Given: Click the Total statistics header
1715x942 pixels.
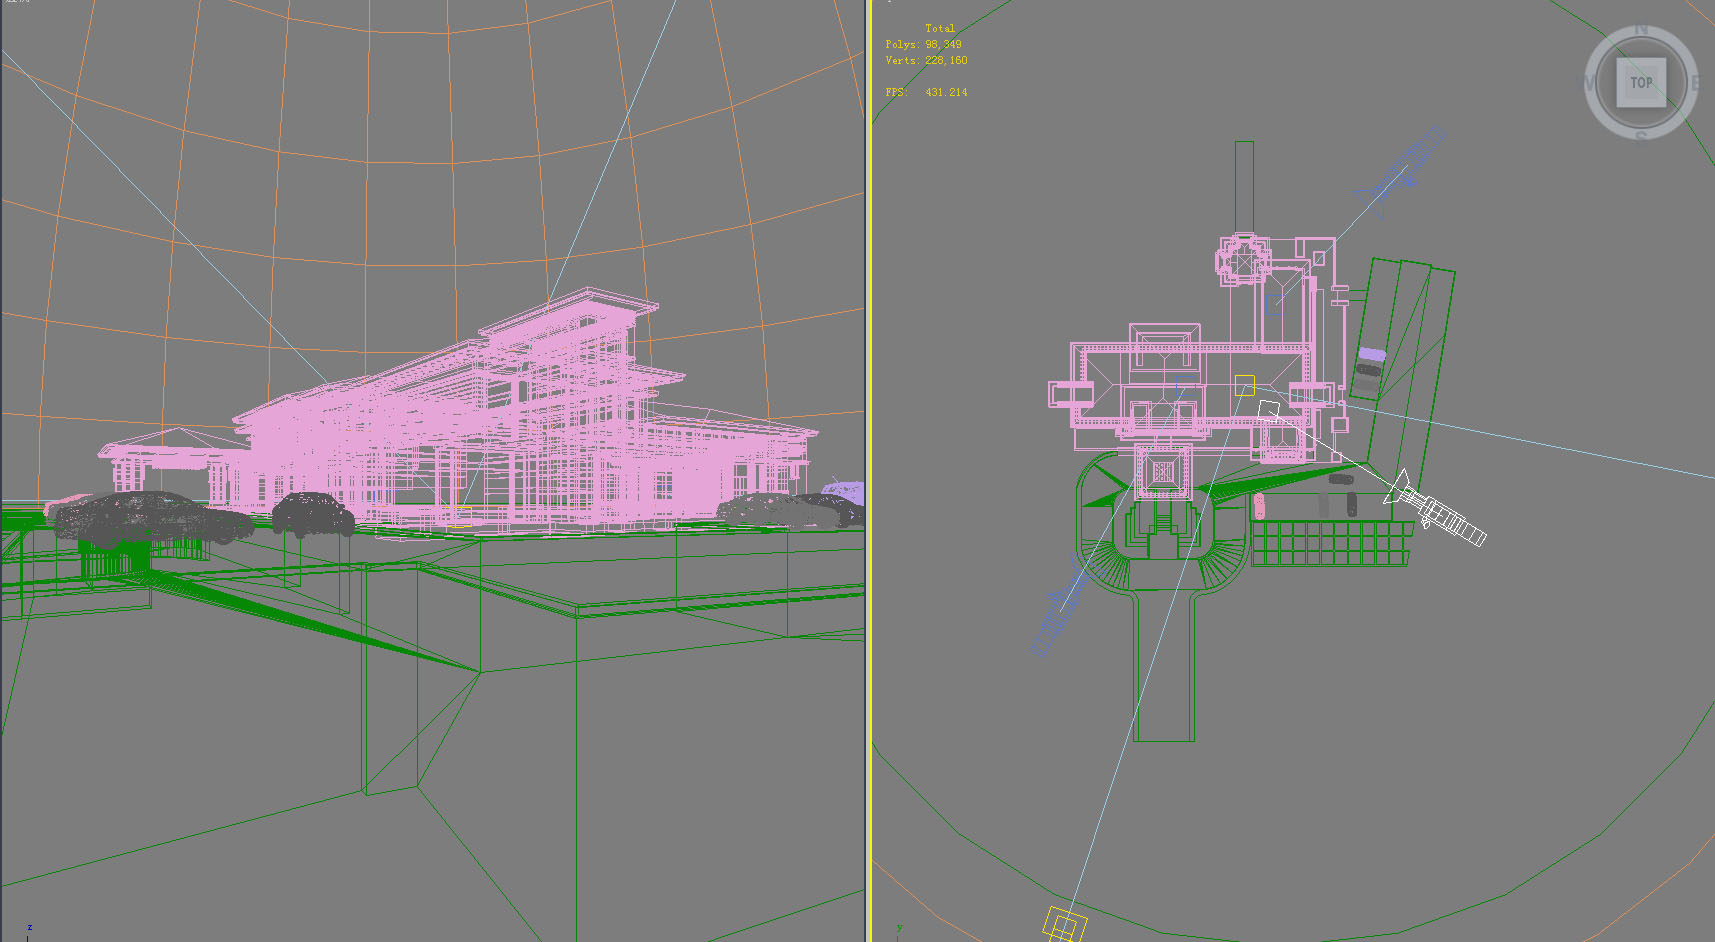Looking at the screenshot, I should pyautogui.click(x=940, y=28).
